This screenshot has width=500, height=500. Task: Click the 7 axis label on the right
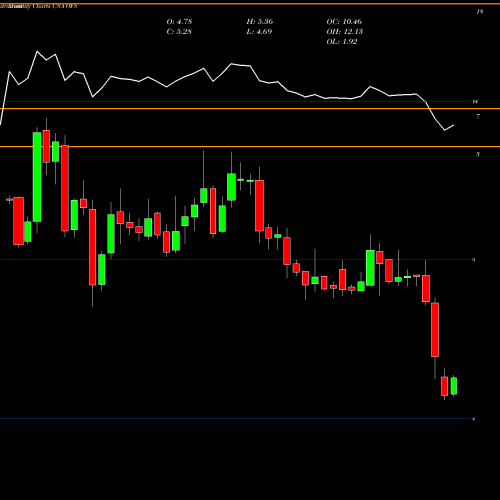click(x=478, y=116)
